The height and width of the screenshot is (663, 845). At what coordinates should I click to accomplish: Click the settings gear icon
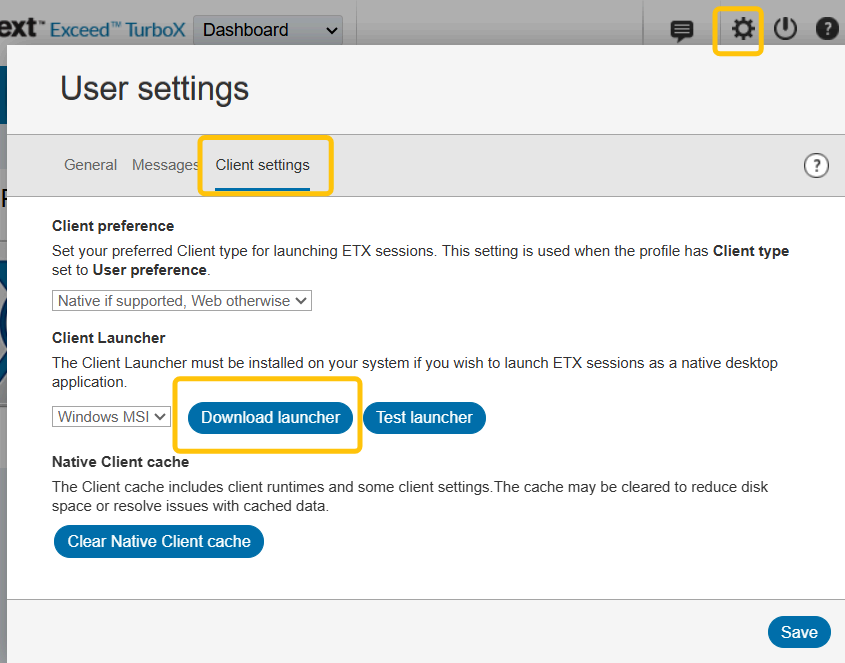[741, 29]
